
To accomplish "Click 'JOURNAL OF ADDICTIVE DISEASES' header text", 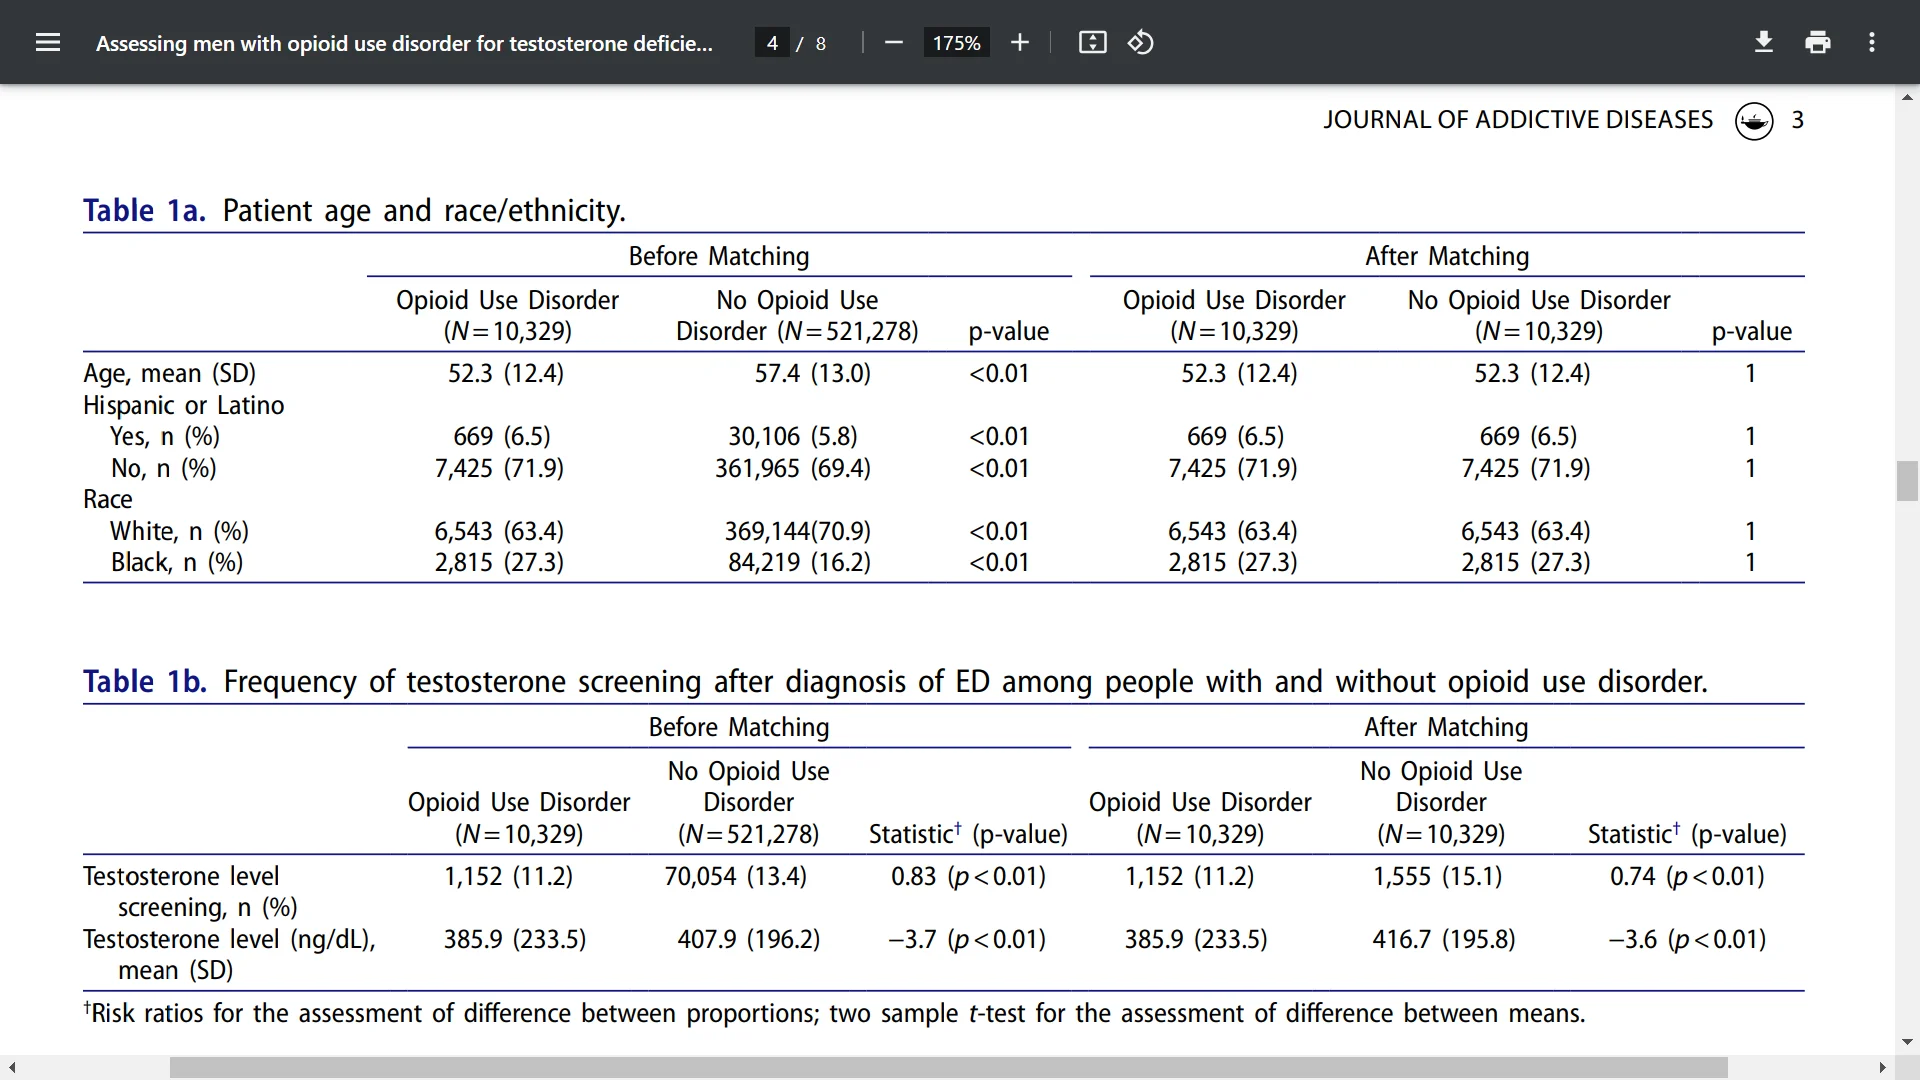I will point(1518,120).
